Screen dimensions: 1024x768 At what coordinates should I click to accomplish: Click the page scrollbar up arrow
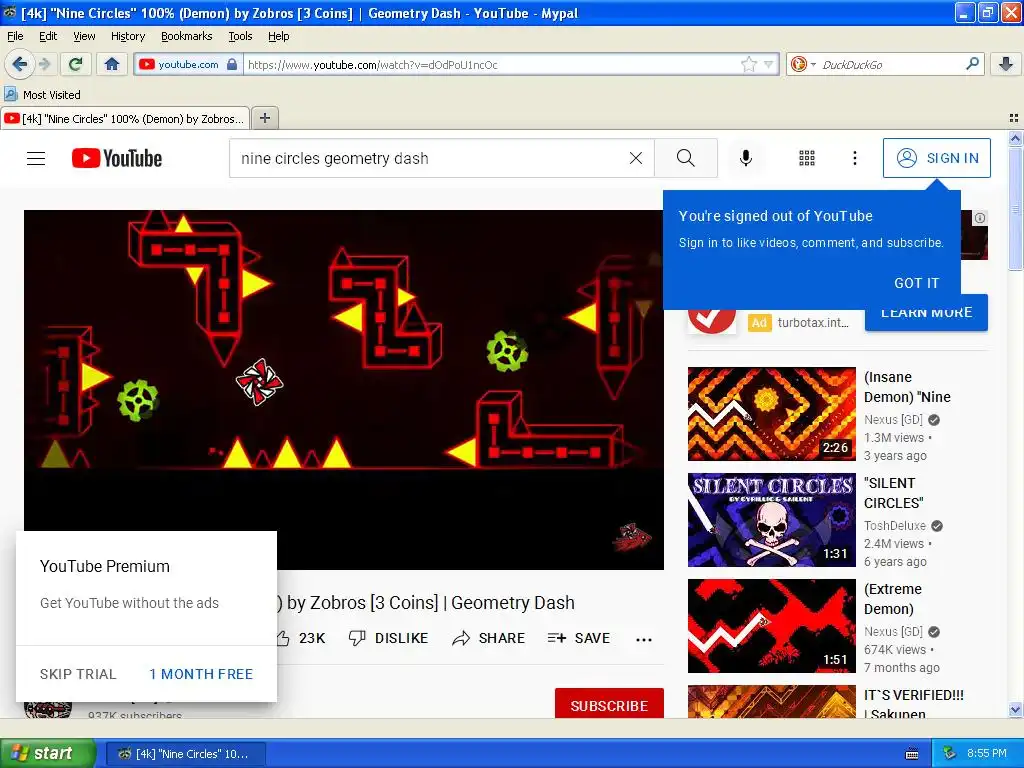(x=1015, y=138)
